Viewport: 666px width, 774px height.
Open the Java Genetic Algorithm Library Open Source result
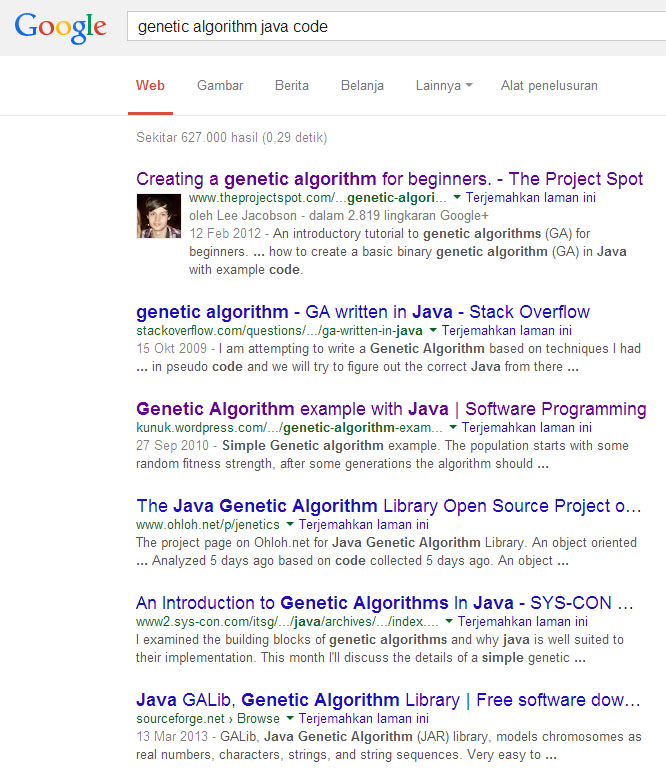coord(388,506)
